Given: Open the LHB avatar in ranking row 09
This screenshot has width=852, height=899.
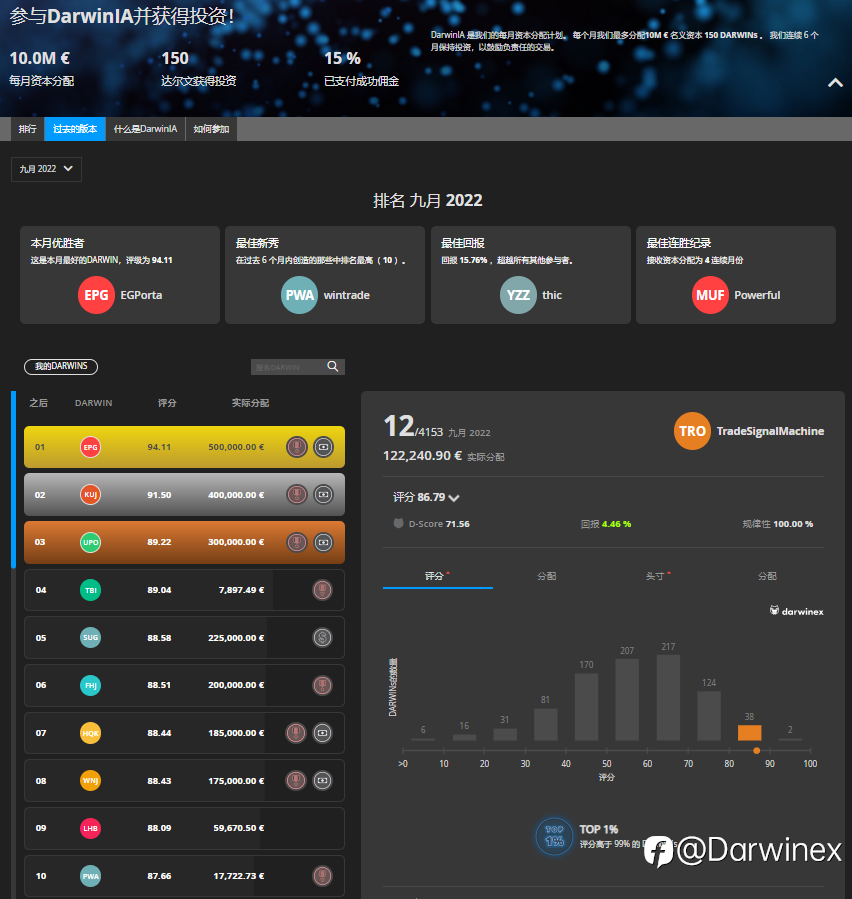Looking at the screenshot, I should pos(91,828).
